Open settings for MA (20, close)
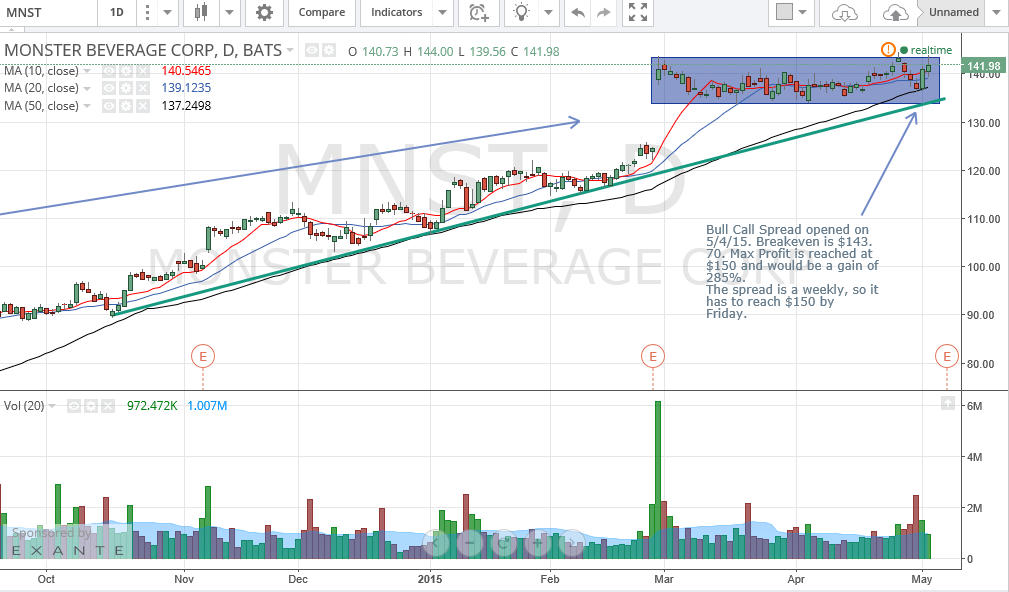This screenshot has height=592, width=1009. click(125, 88)
